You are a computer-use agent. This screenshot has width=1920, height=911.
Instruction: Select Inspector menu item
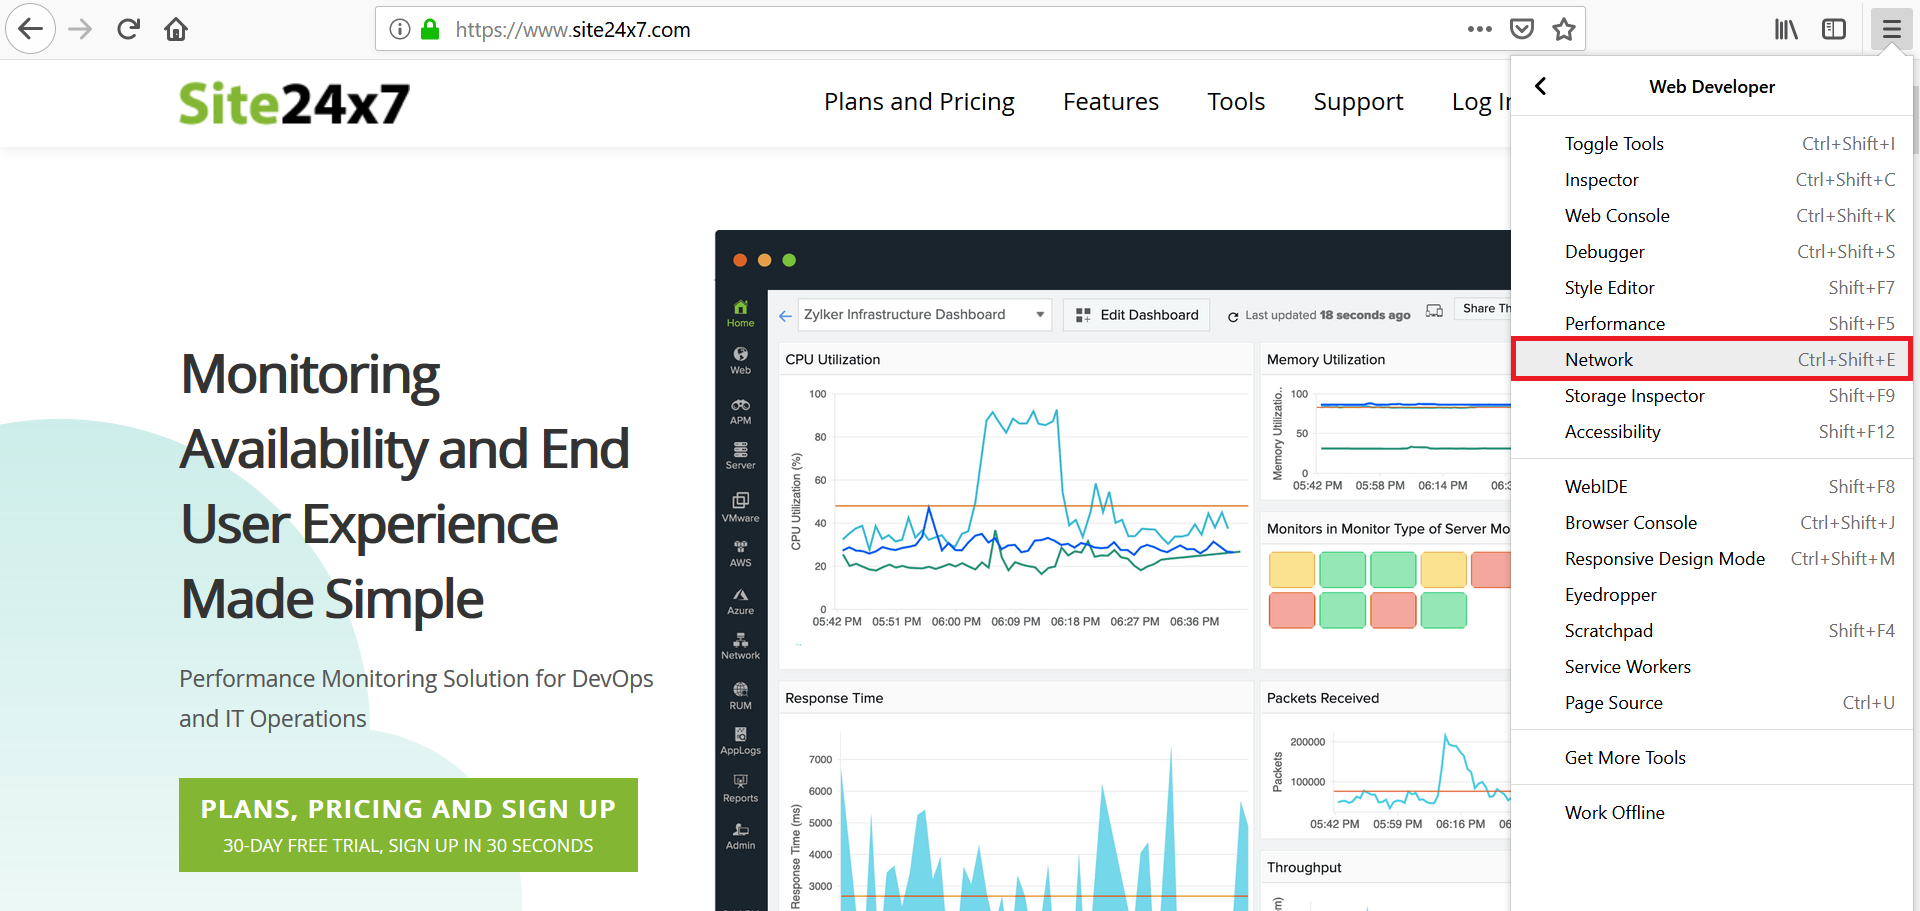pyautogui.click(x=1712, y=180)
